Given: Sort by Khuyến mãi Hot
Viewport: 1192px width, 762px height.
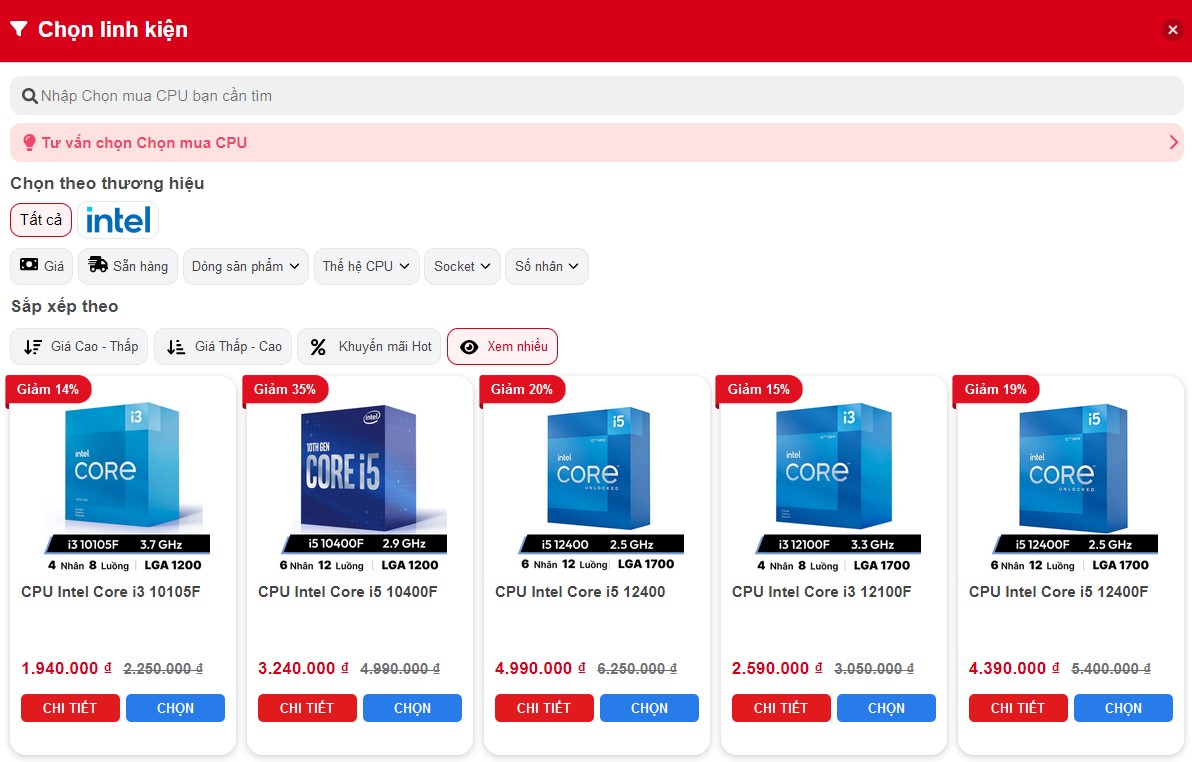Looking at the screenshot, I should (x=370, y=347).
